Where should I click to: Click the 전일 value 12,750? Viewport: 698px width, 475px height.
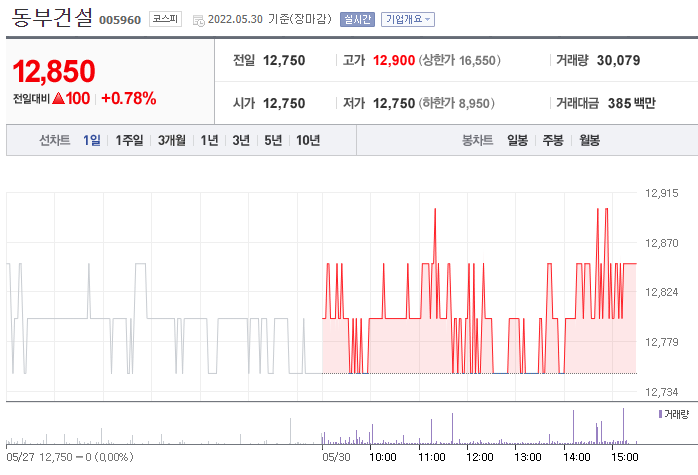pyautogui.click(x=284, y=60)
